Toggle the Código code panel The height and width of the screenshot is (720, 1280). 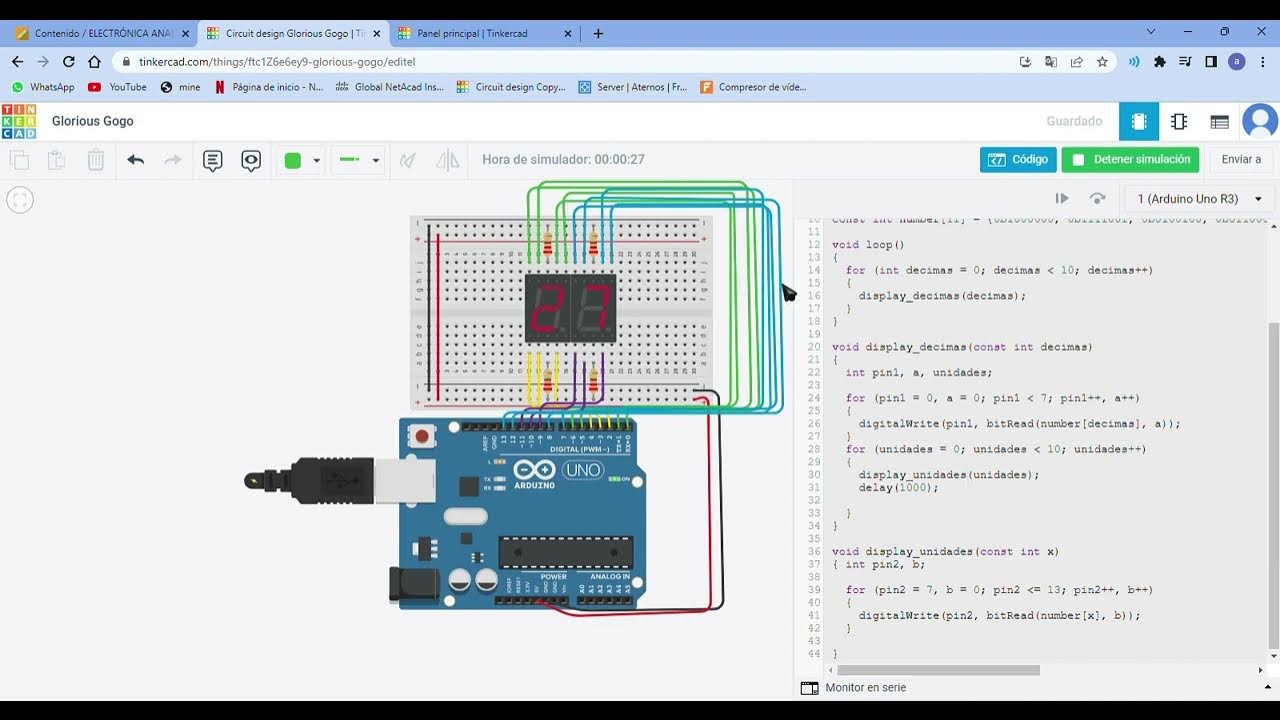[x=1018, y=159]
